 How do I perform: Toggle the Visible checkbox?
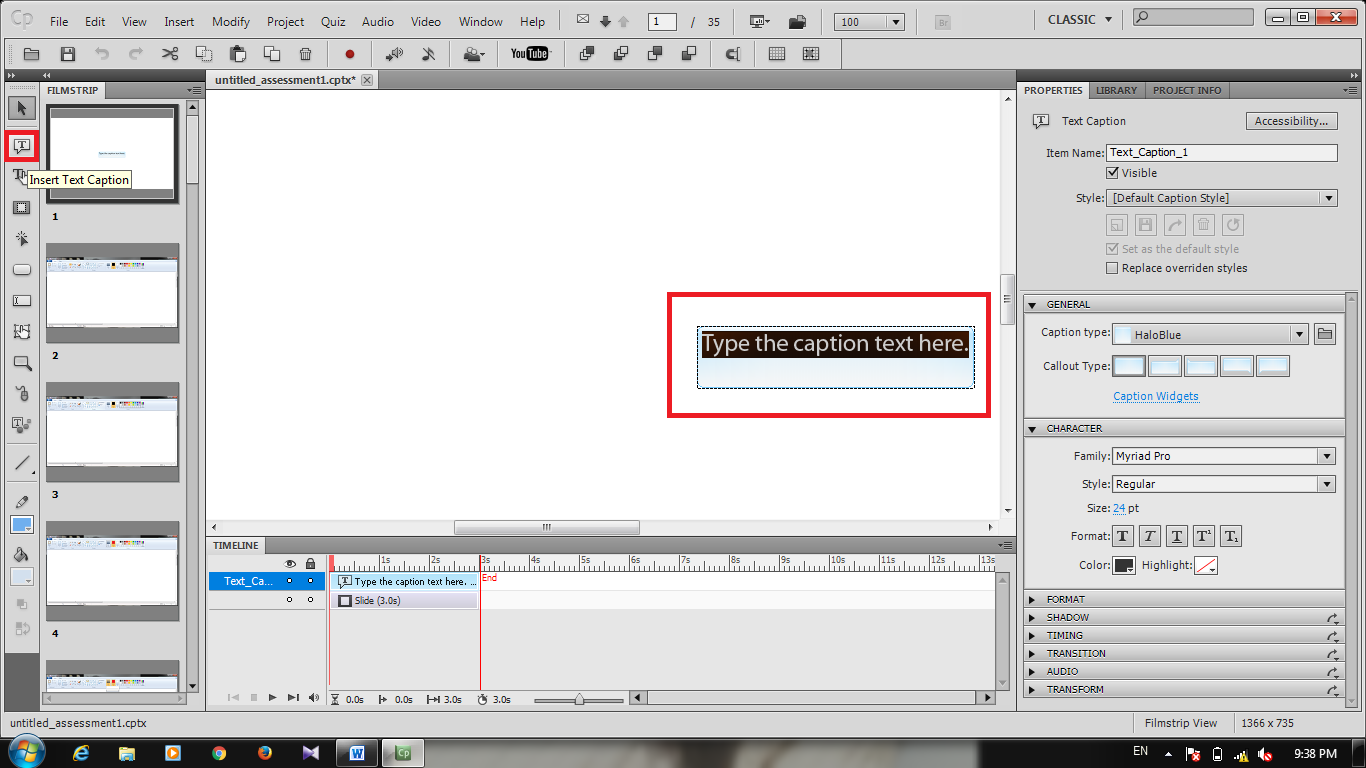point(1112,173)
